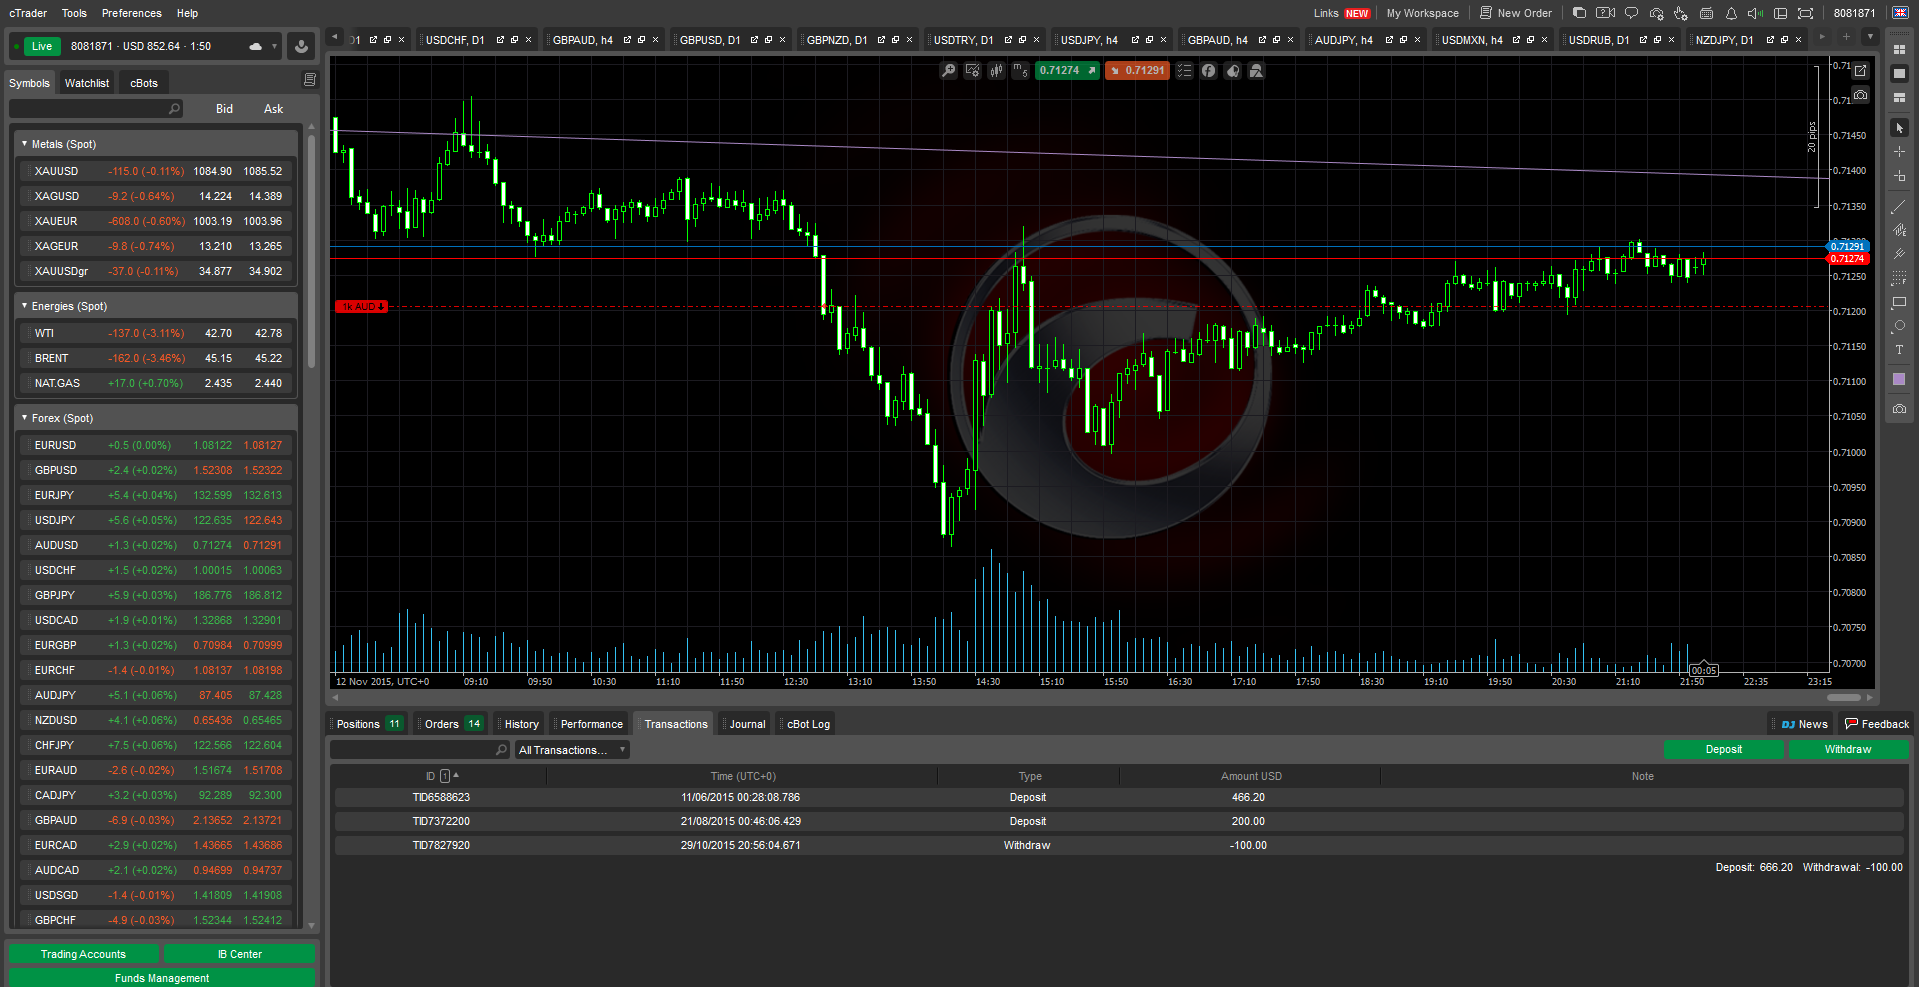Select the trend line drawing tool
Viewport: 1919px width, 987px height.
tap(1899, 206)
